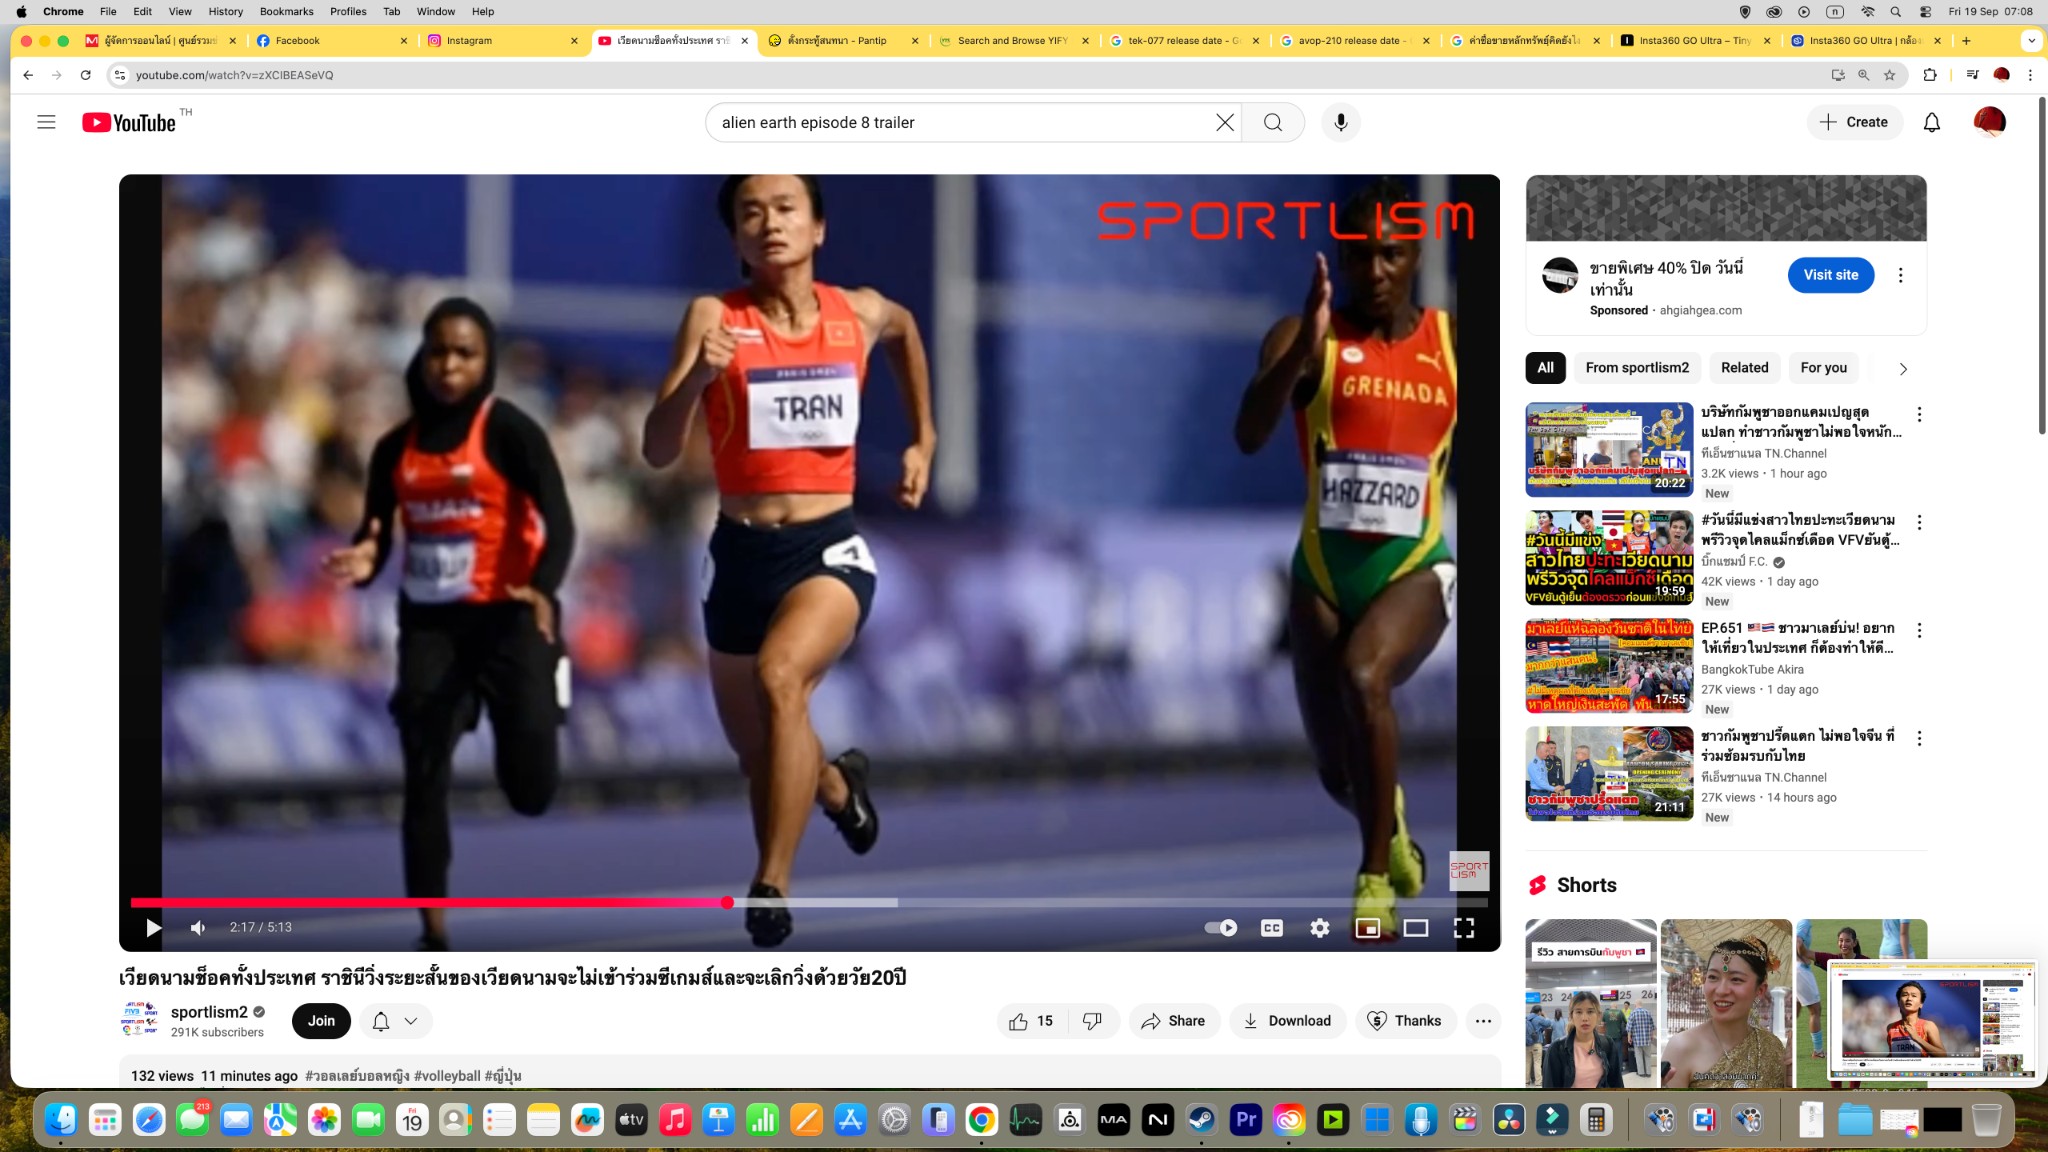This screenshot has width=2048, height=1152.
Task: Switch to the Instagram browser tab
Action: click(x=502, y=40)
